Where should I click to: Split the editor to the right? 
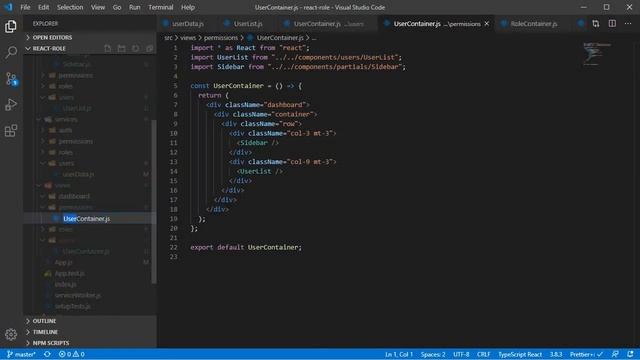click(612, 24)
